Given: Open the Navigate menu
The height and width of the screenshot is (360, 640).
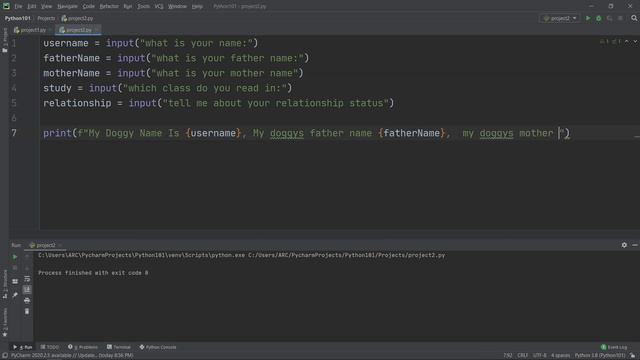Looking at the screenshot, I should [x=67, y=7].
